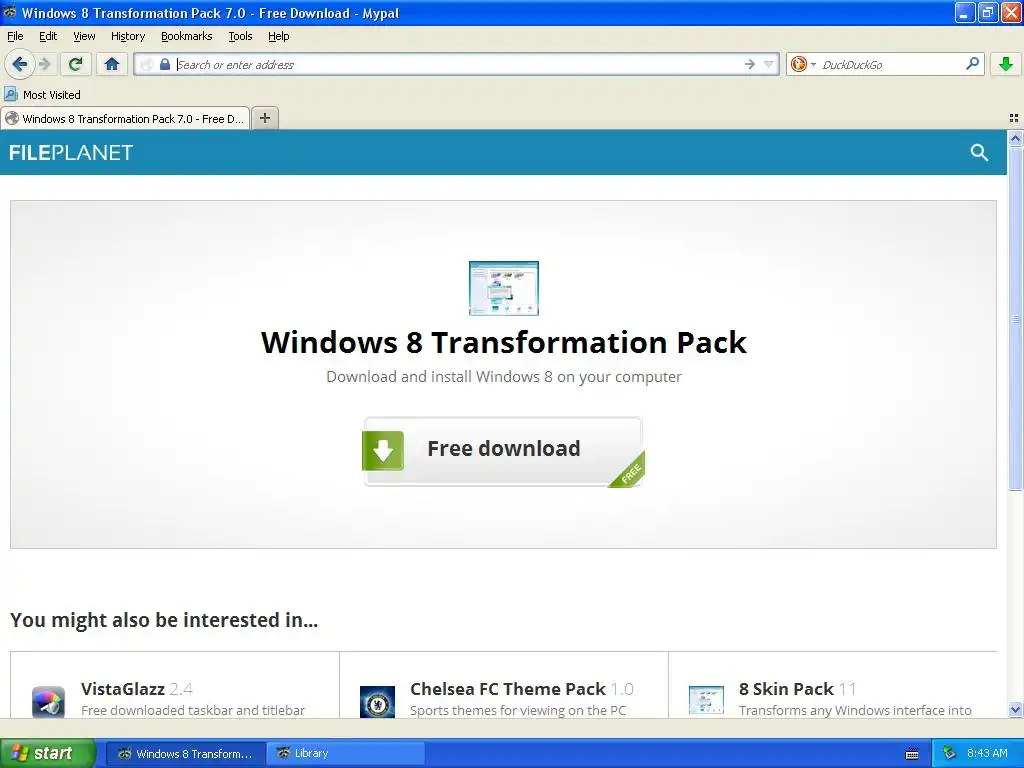This screenshot has height=768, width=1024.
Task: Click the vertical scrollbar thumb
Action: coord(1015,318)
